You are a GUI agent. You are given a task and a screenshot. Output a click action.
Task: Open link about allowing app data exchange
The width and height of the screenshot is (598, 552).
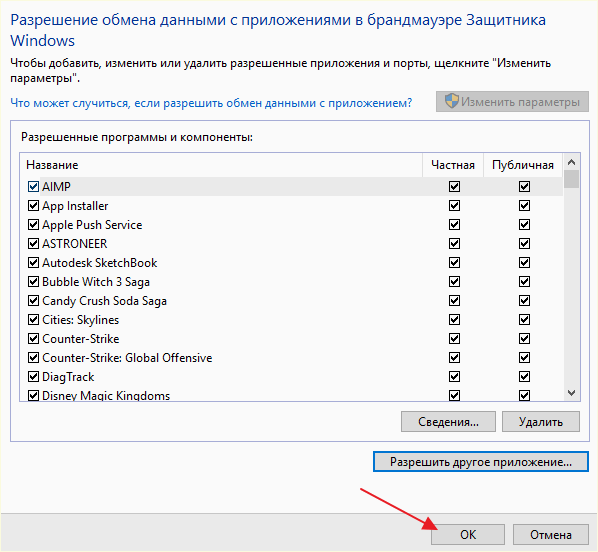click(211, 103)
